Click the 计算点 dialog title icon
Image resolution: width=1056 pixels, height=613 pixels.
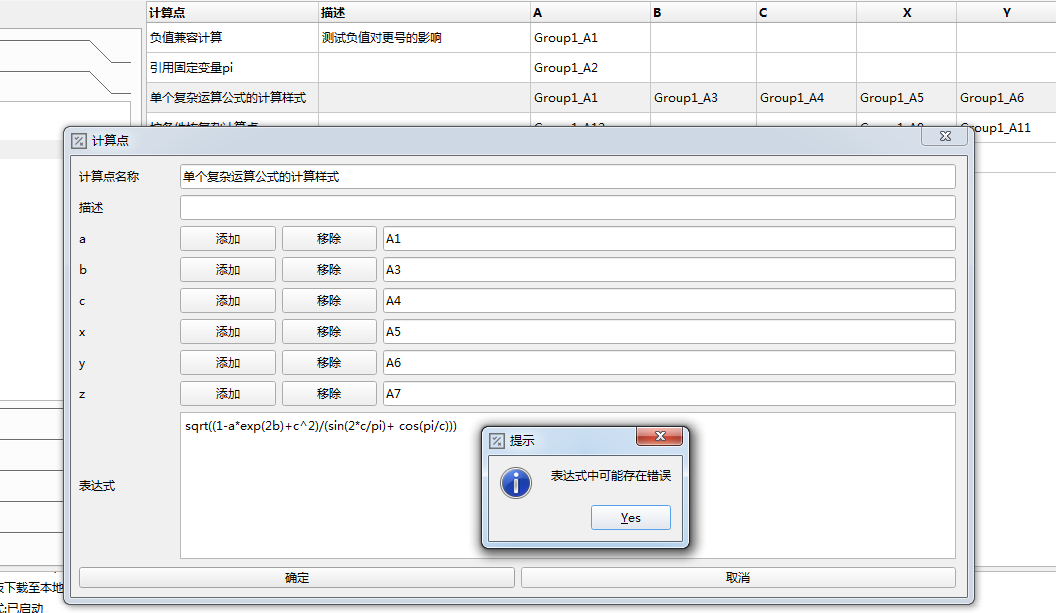(80, 141)
